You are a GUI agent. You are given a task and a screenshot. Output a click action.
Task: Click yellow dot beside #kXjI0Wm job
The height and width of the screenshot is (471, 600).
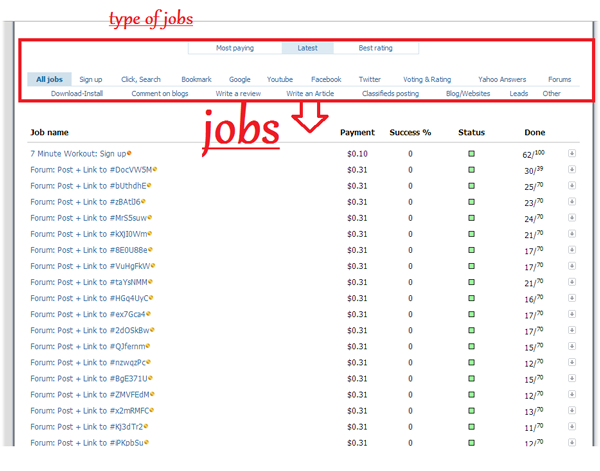click(150, 233)
